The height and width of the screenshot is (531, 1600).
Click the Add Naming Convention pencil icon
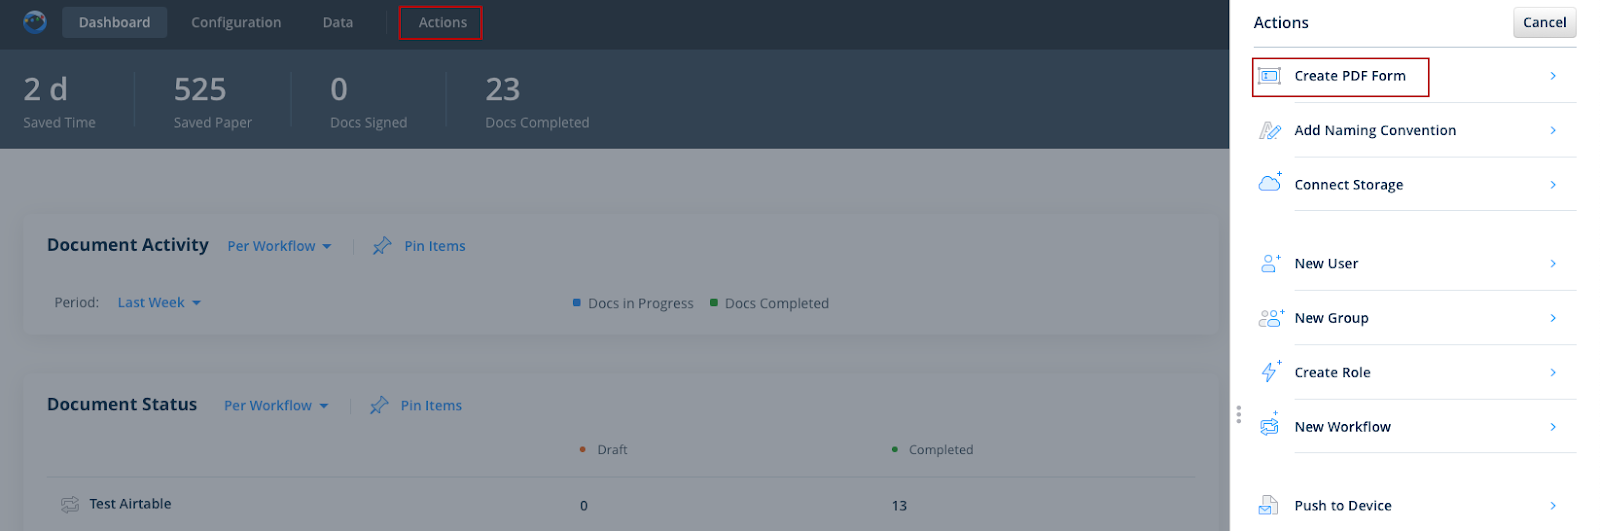click(1270, 131)
